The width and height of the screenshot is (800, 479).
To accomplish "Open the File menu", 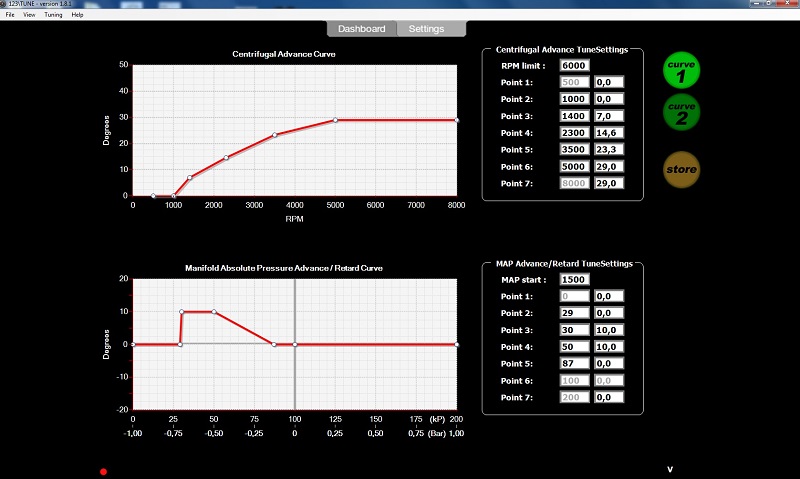I will coord(10,16).
